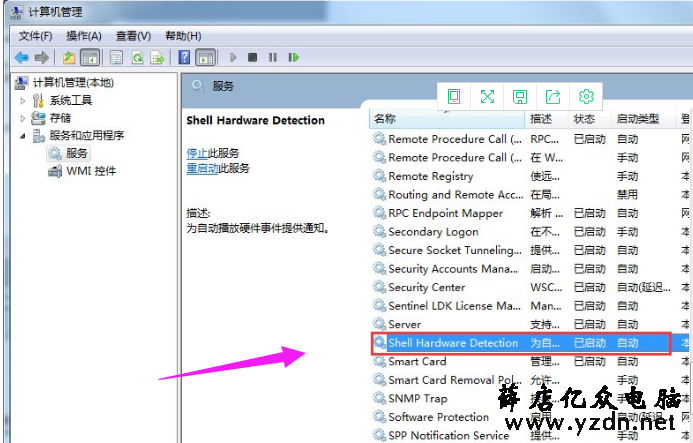Sort by the 描述 column header
Image resolution: width=693 pixels, height=443 pixels.
tap(546, 119)
